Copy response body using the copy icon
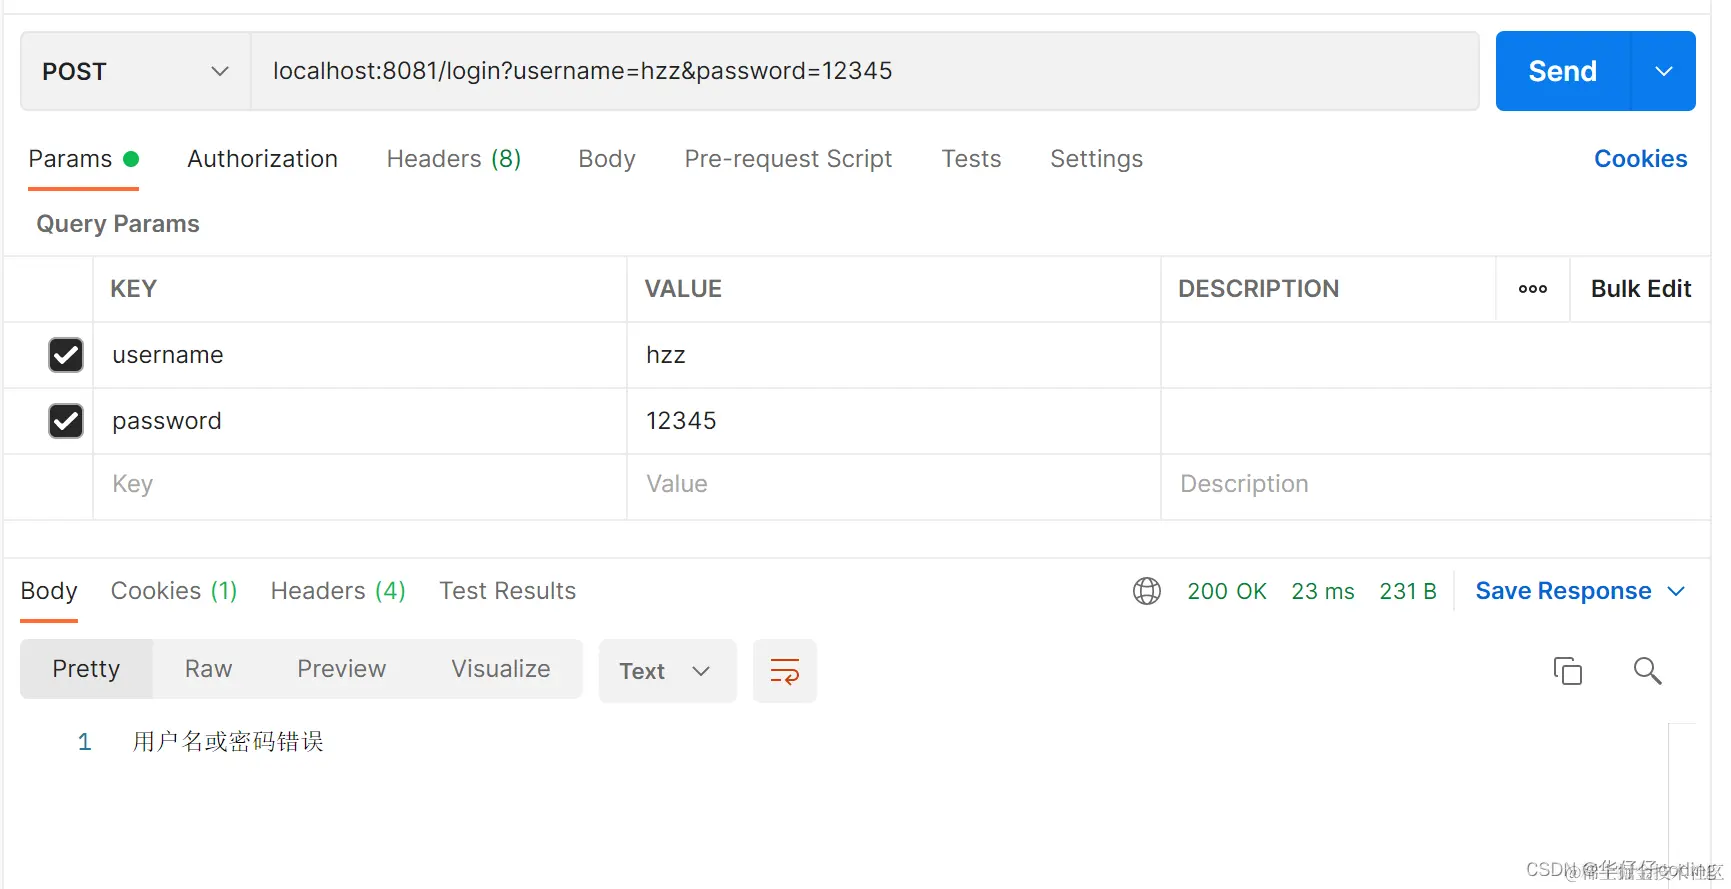The width and height of the screenshot is (1731, 889). pyautogui.click(x=1567, y=670)
